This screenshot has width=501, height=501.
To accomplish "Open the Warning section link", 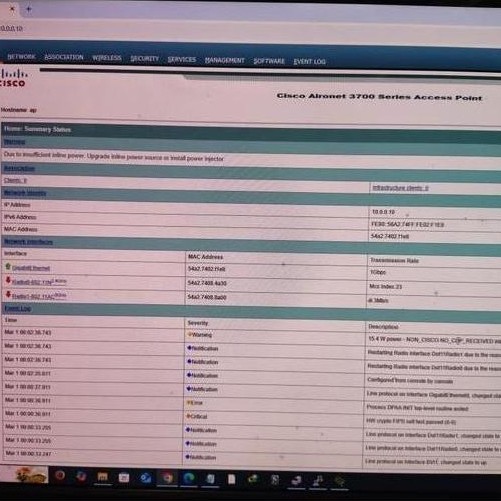I will (14, 142).
